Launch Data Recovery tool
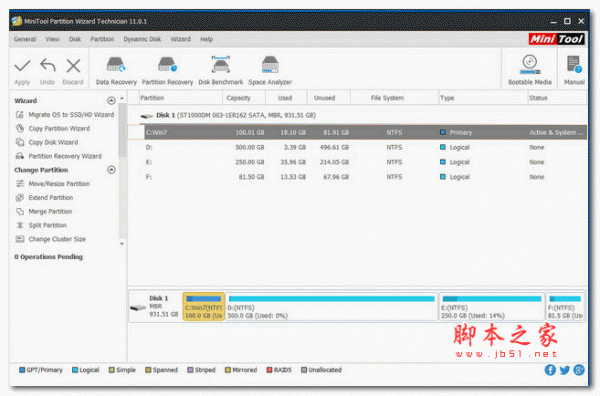 pyautogui.click(x=116, y=71)
